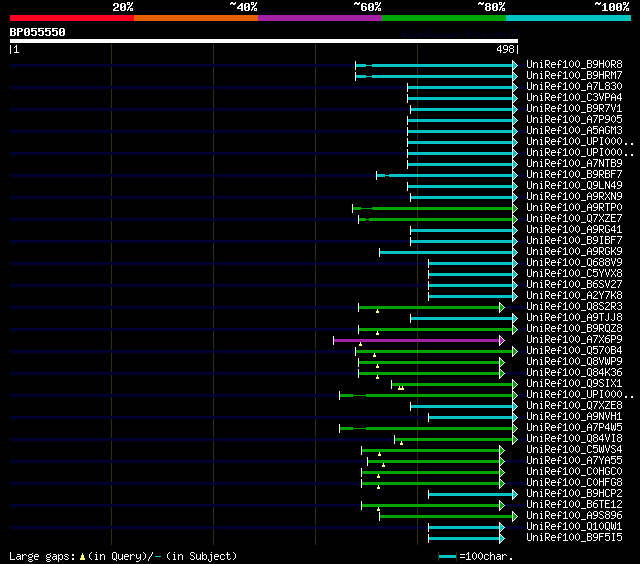This screenshot has width=640, height=564.
Task: Select hit label UniRef100_B9RBF7
Action: (x=574, y=175)
